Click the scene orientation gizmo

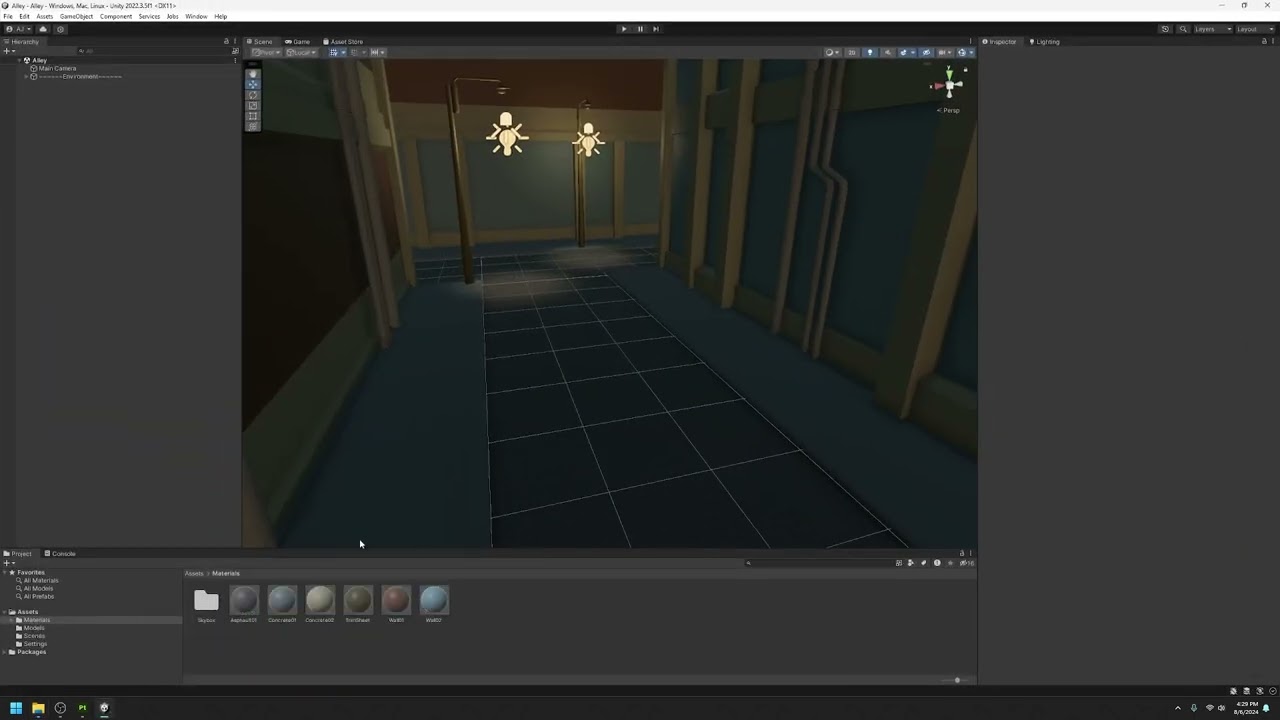pyautogui.click(x=949, y=84)
